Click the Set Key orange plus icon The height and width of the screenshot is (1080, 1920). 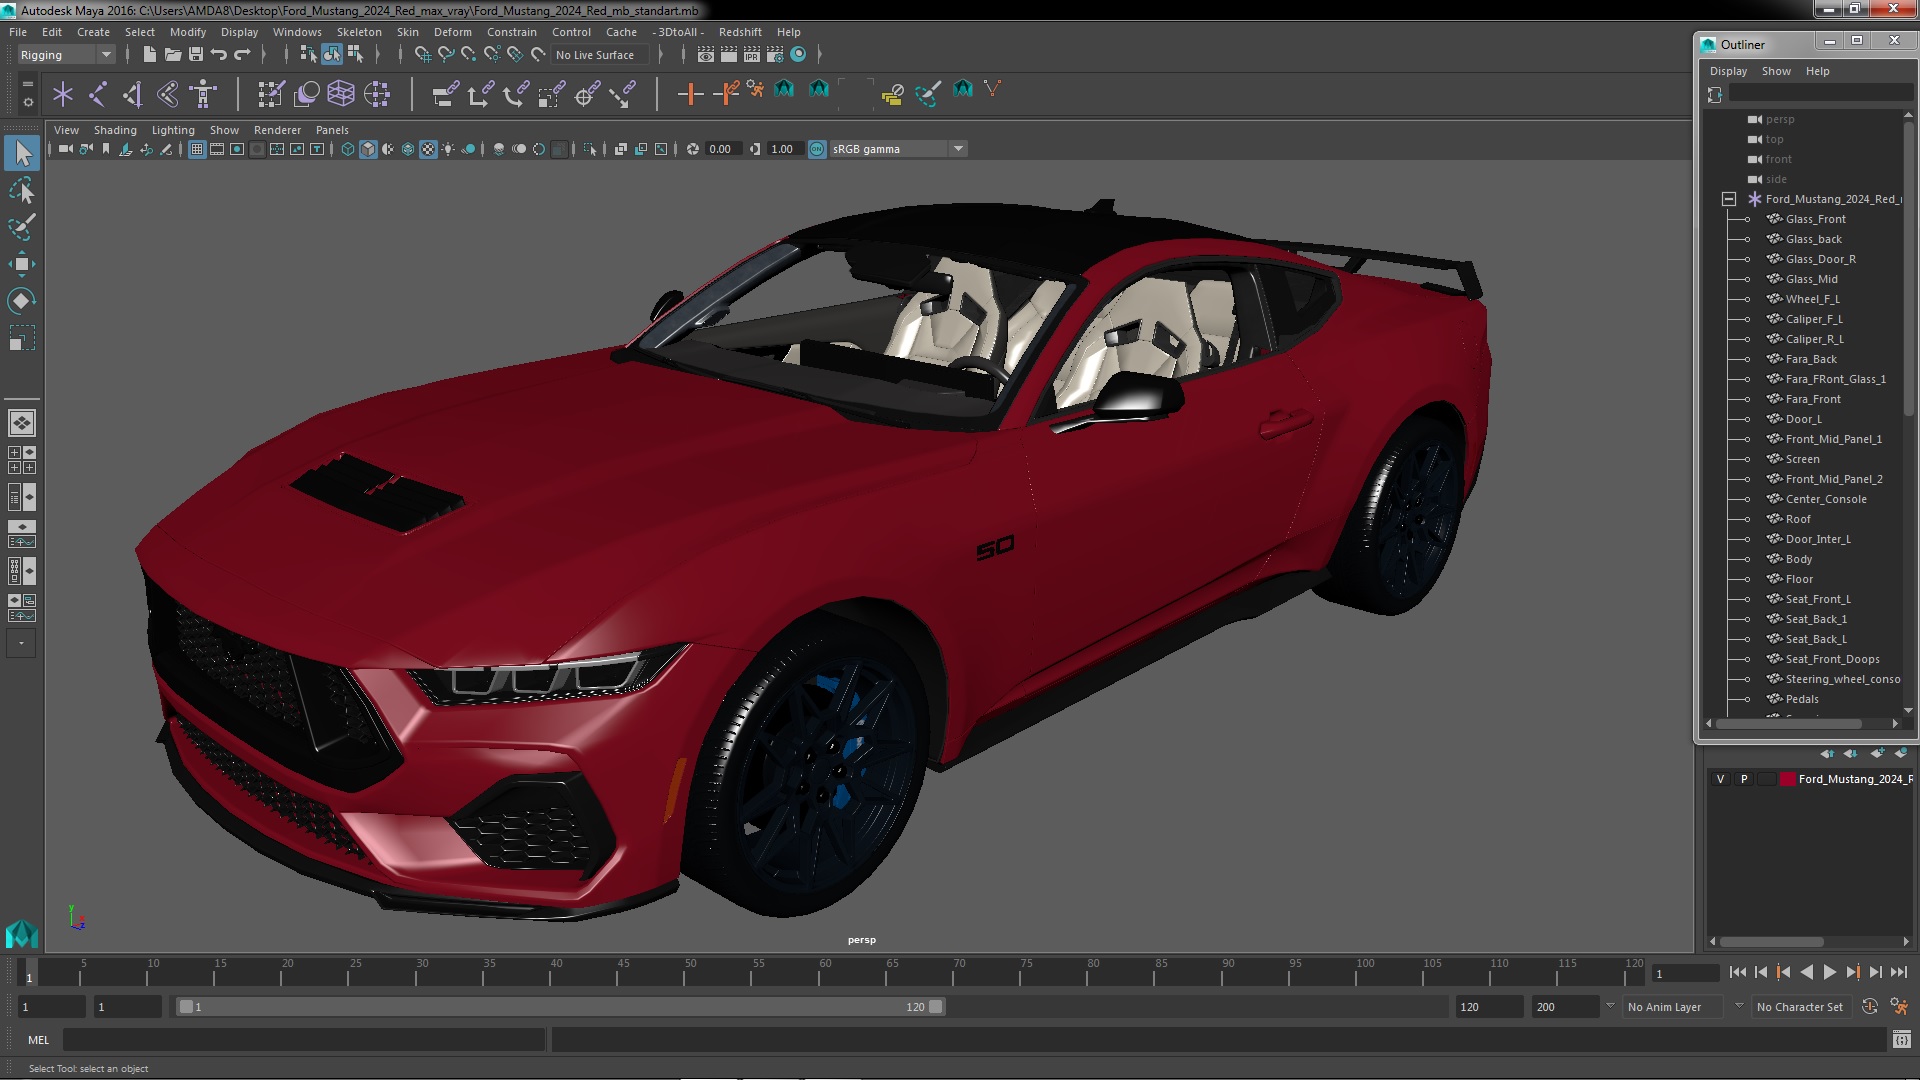point(690,94)
